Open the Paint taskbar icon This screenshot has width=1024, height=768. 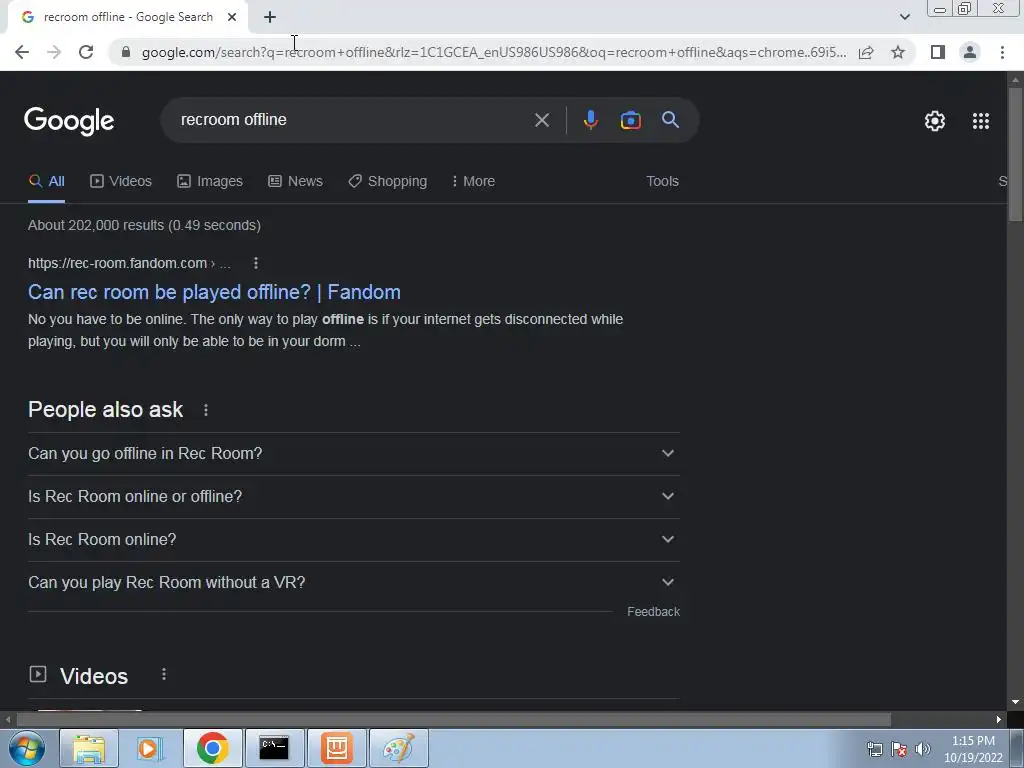pos(399,748)
